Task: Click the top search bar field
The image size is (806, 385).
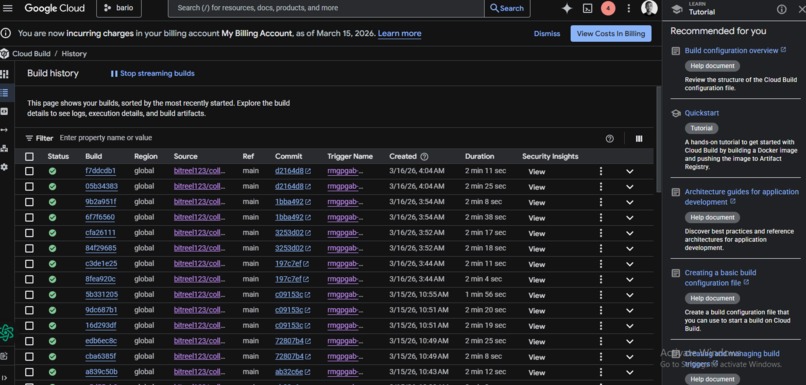Action: pyautogui.click(x=326, y=8)
